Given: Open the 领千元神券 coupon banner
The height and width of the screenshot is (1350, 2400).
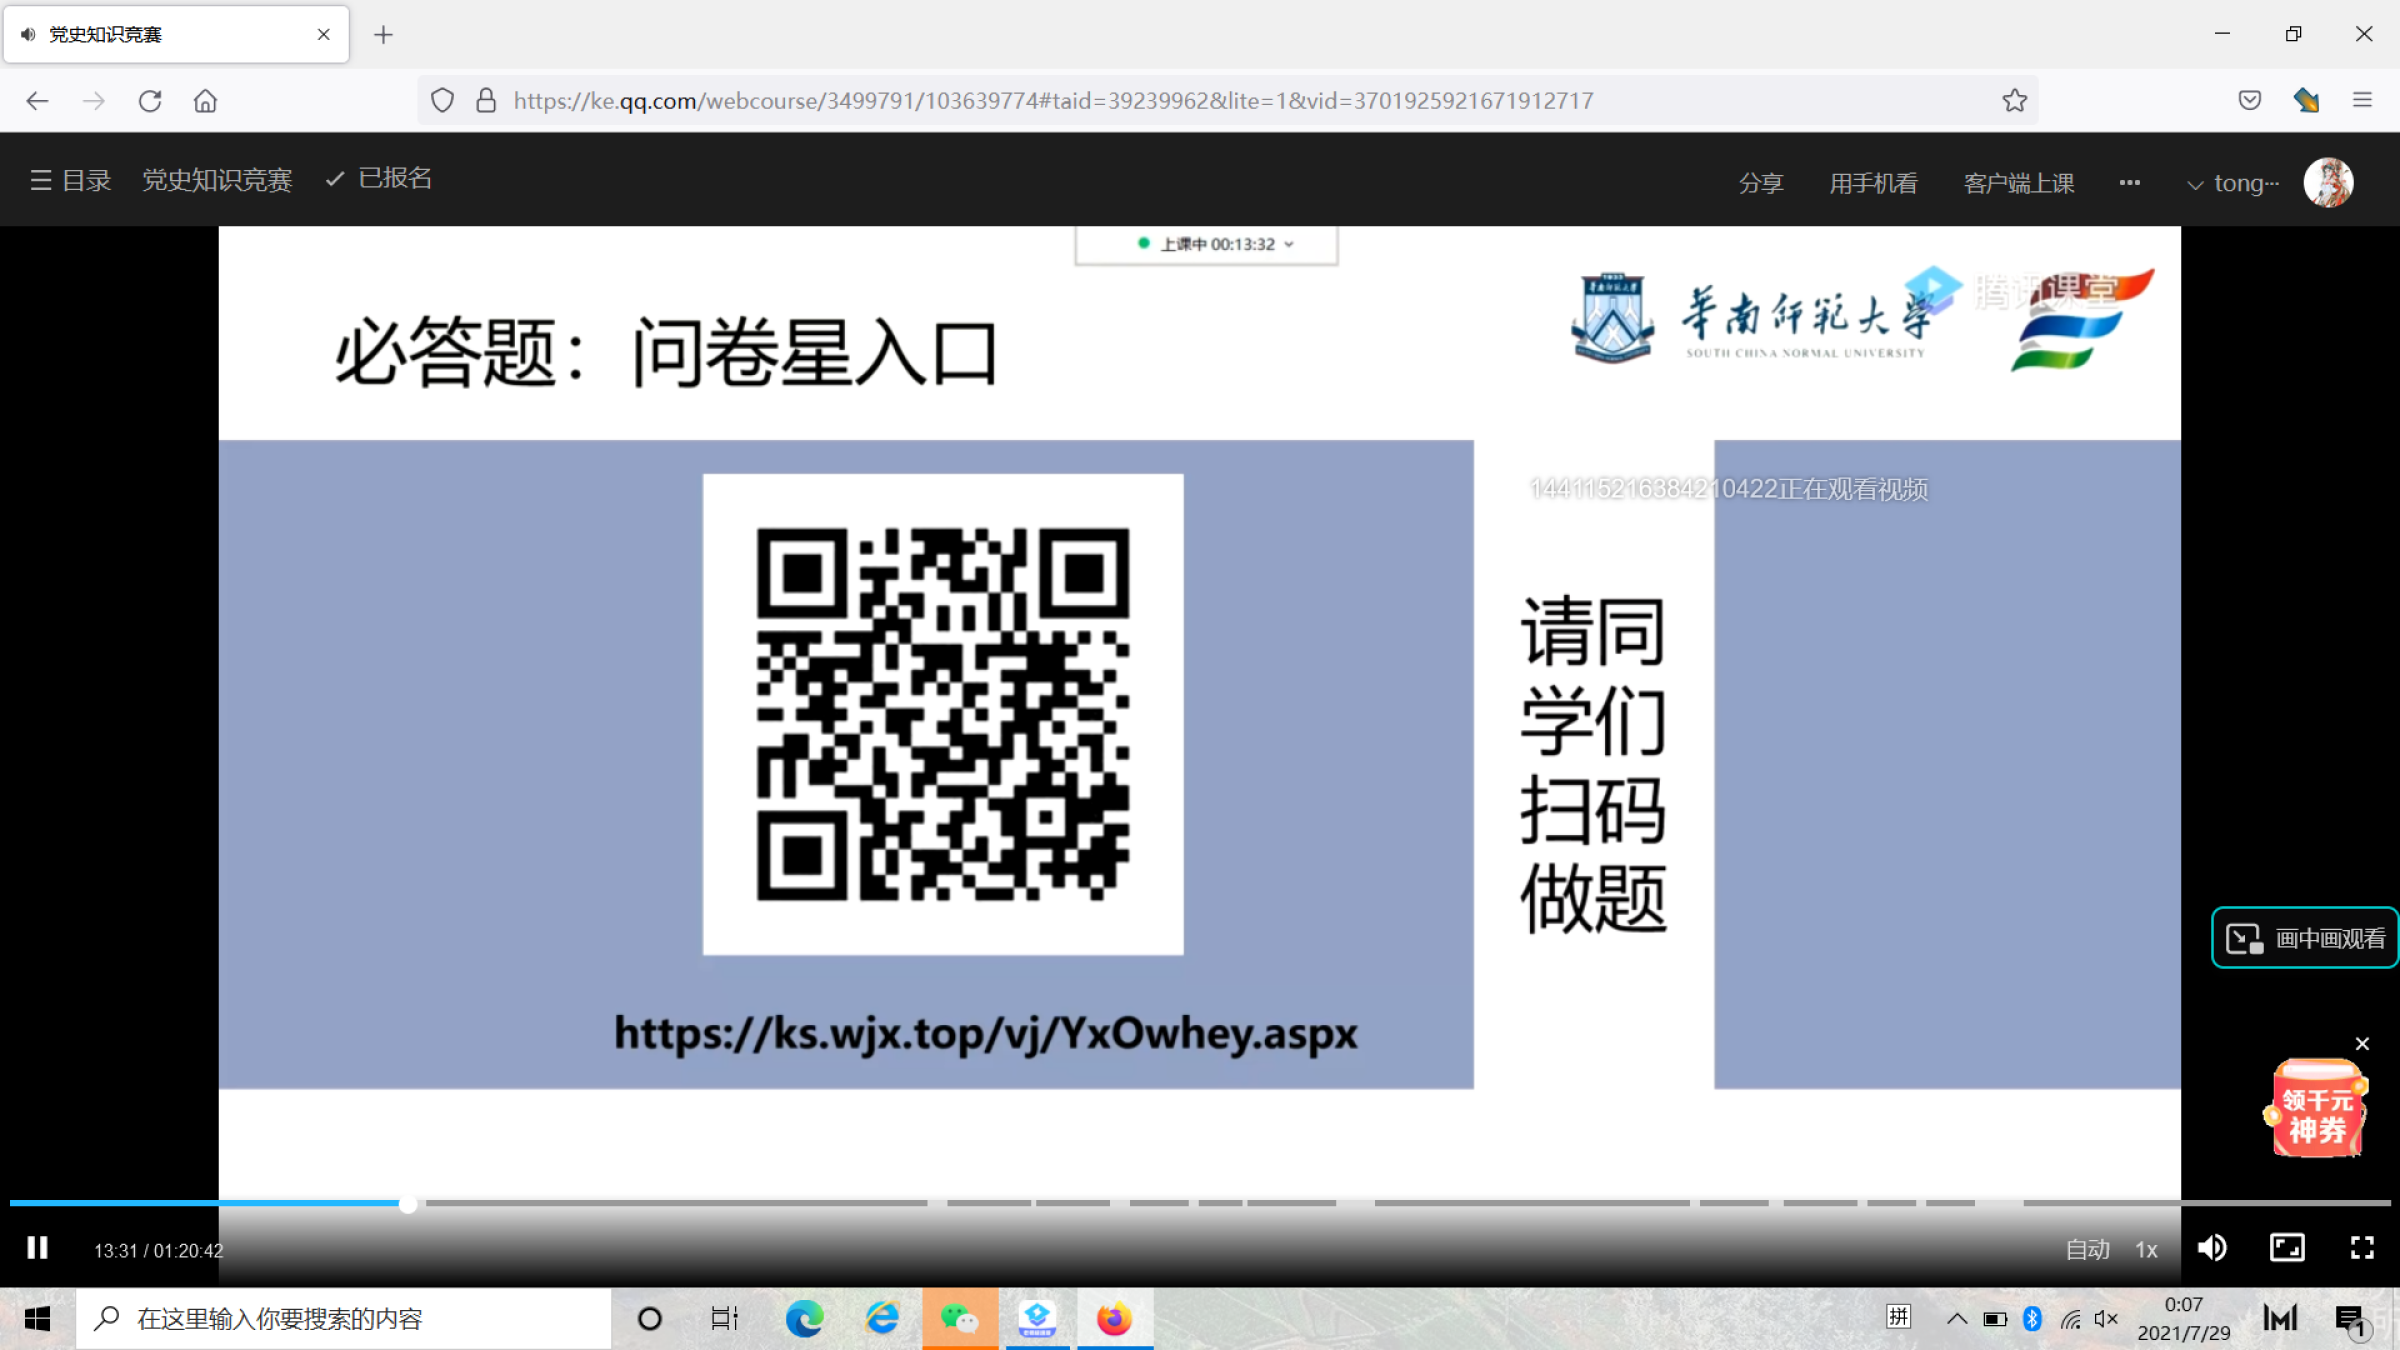Looking at the screenshot, I should point(2316,1108).
